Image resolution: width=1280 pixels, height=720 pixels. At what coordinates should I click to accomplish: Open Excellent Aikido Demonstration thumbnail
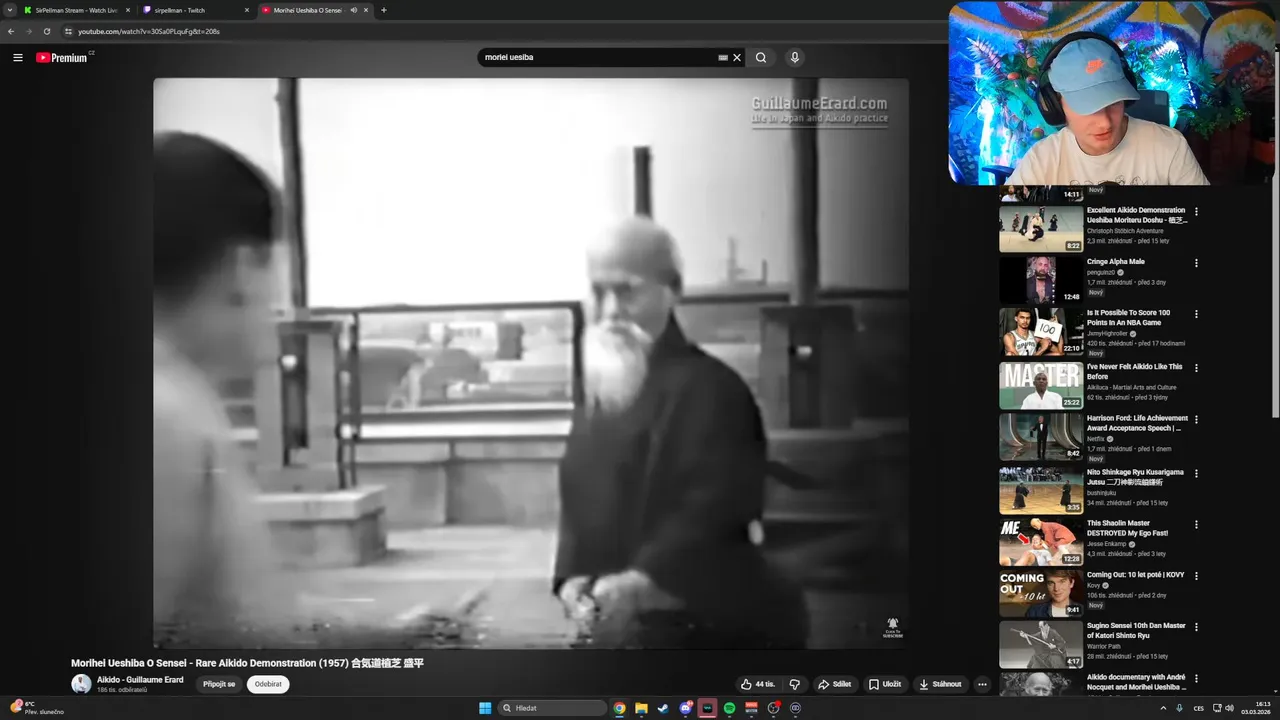(1041, 229)
